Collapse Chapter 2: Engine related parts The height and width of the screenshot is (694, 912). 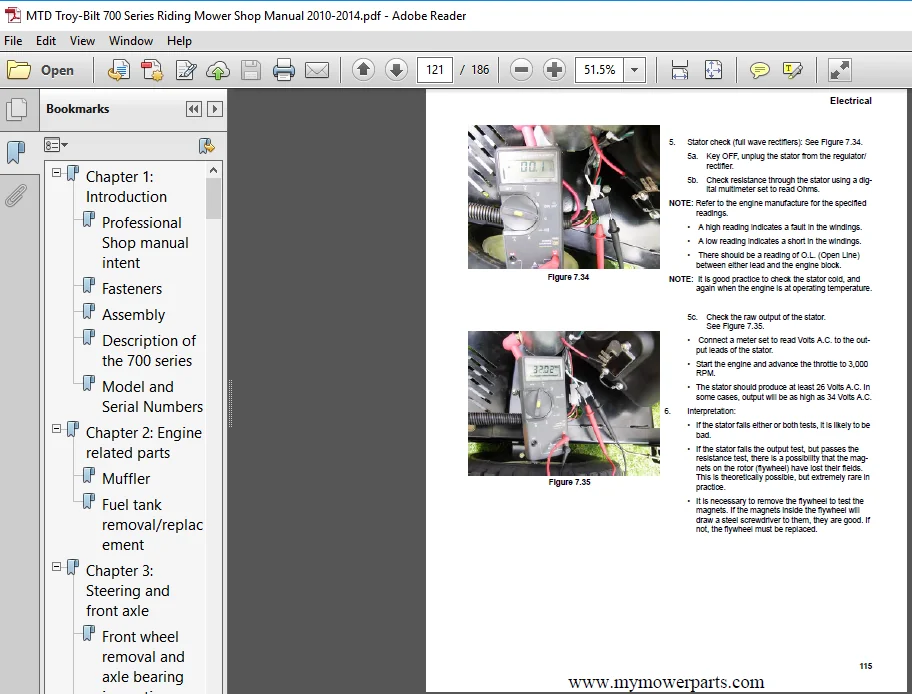56,429
